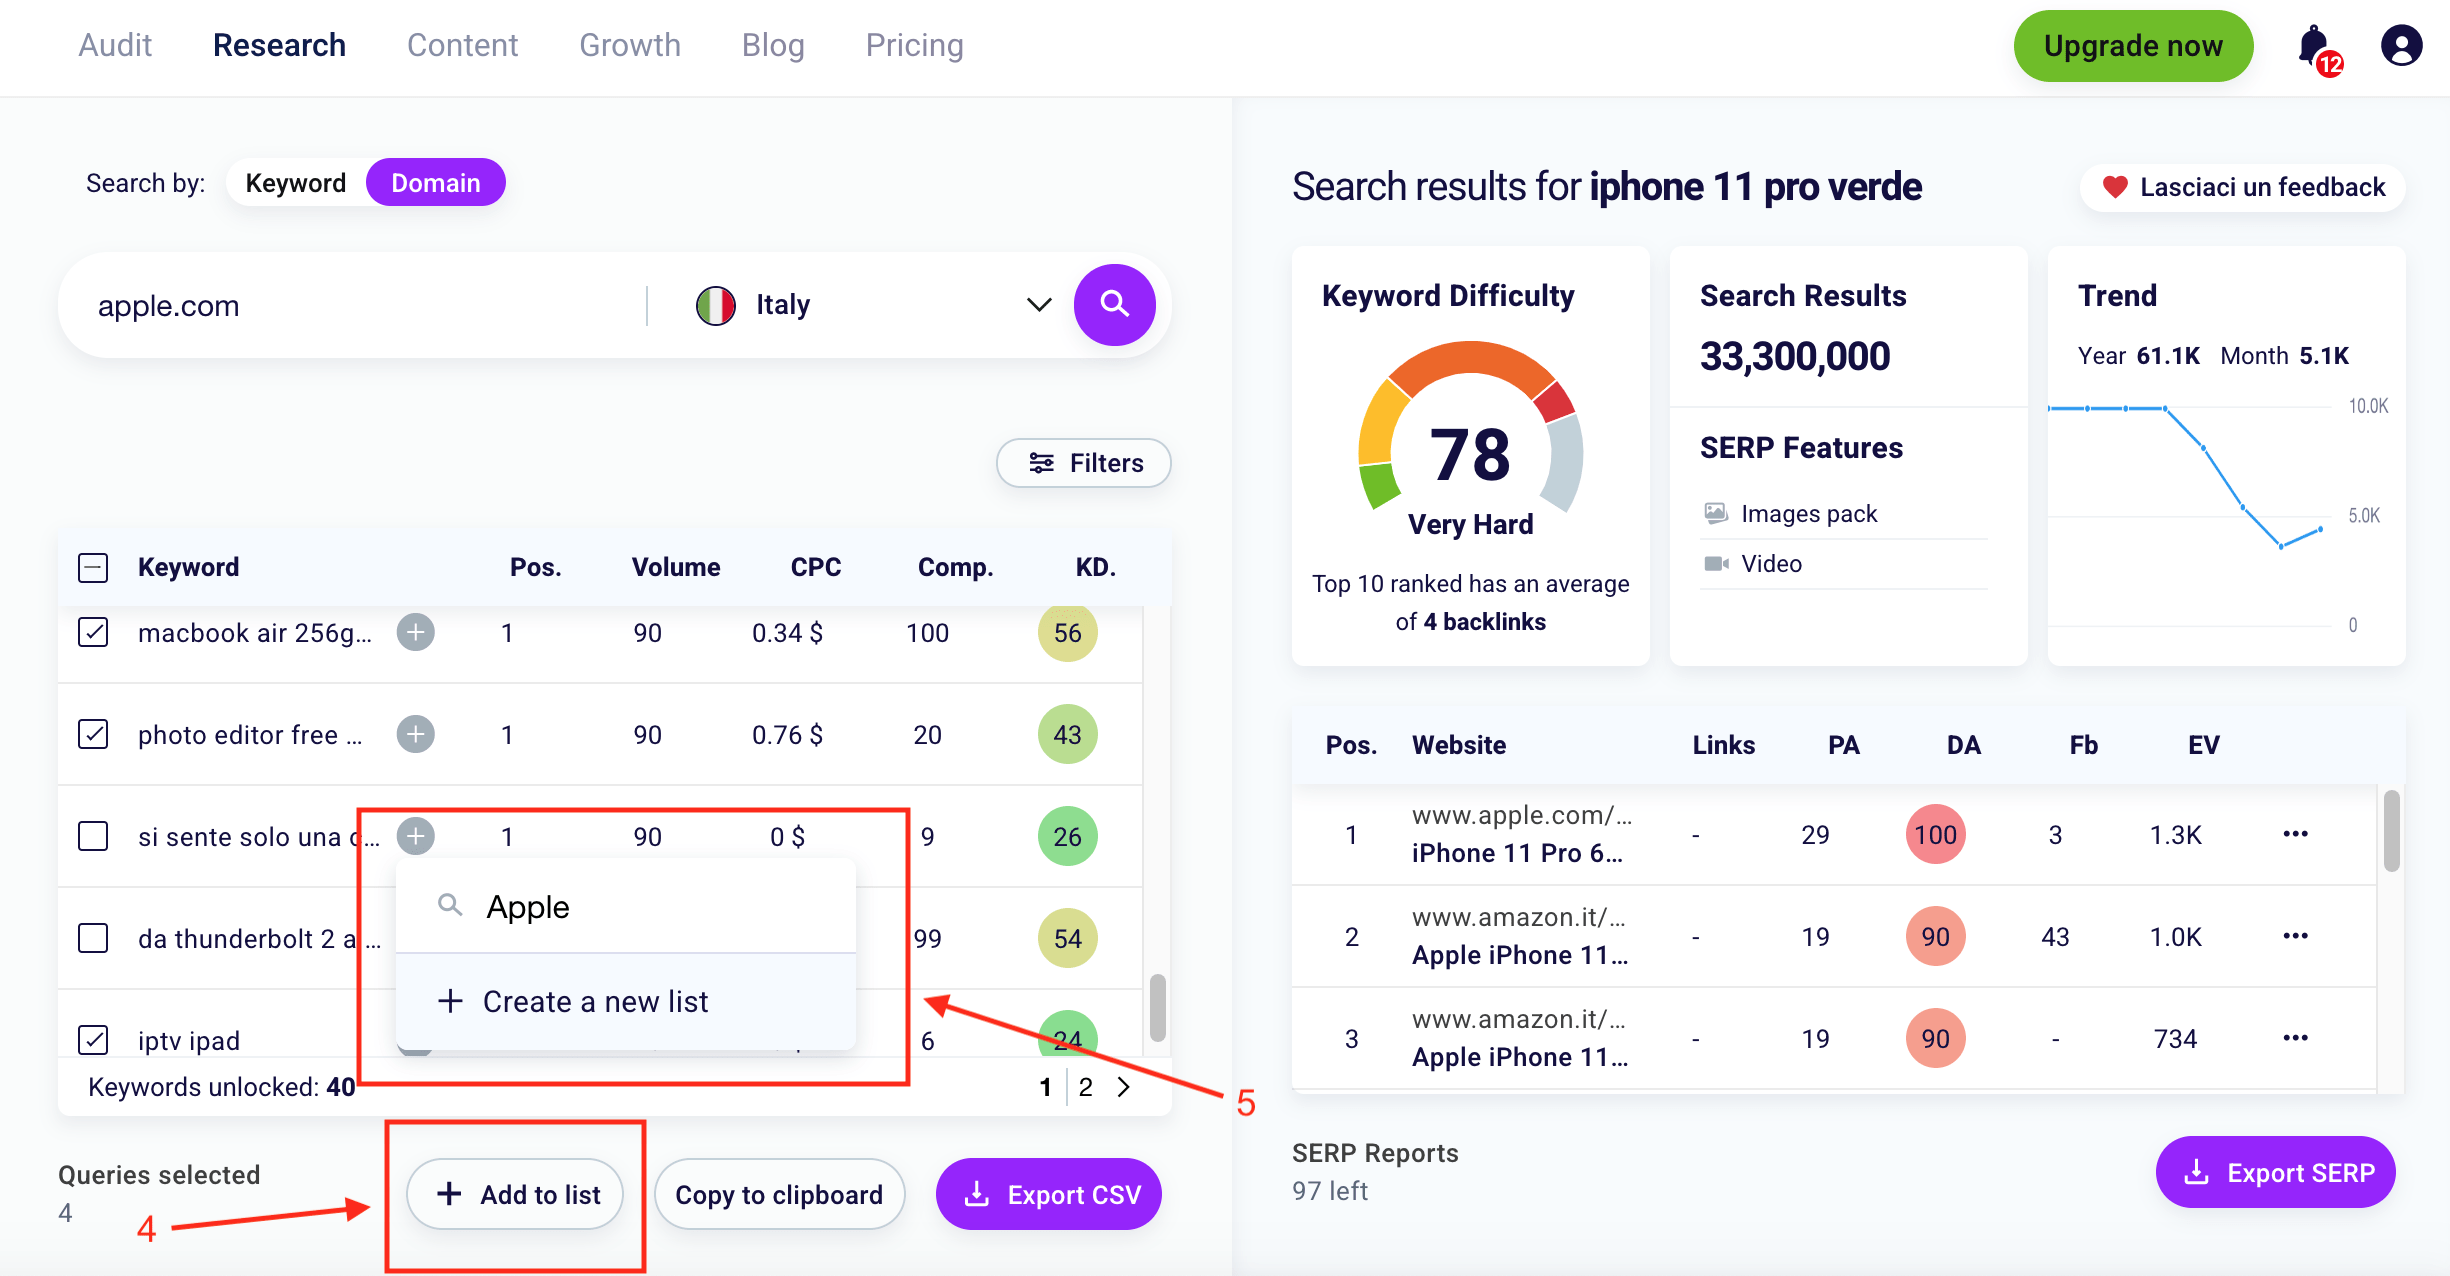The height and width of the screenshot is (1276, 2450).
Task: Open the Audit tab
Action: click(115, 45)
